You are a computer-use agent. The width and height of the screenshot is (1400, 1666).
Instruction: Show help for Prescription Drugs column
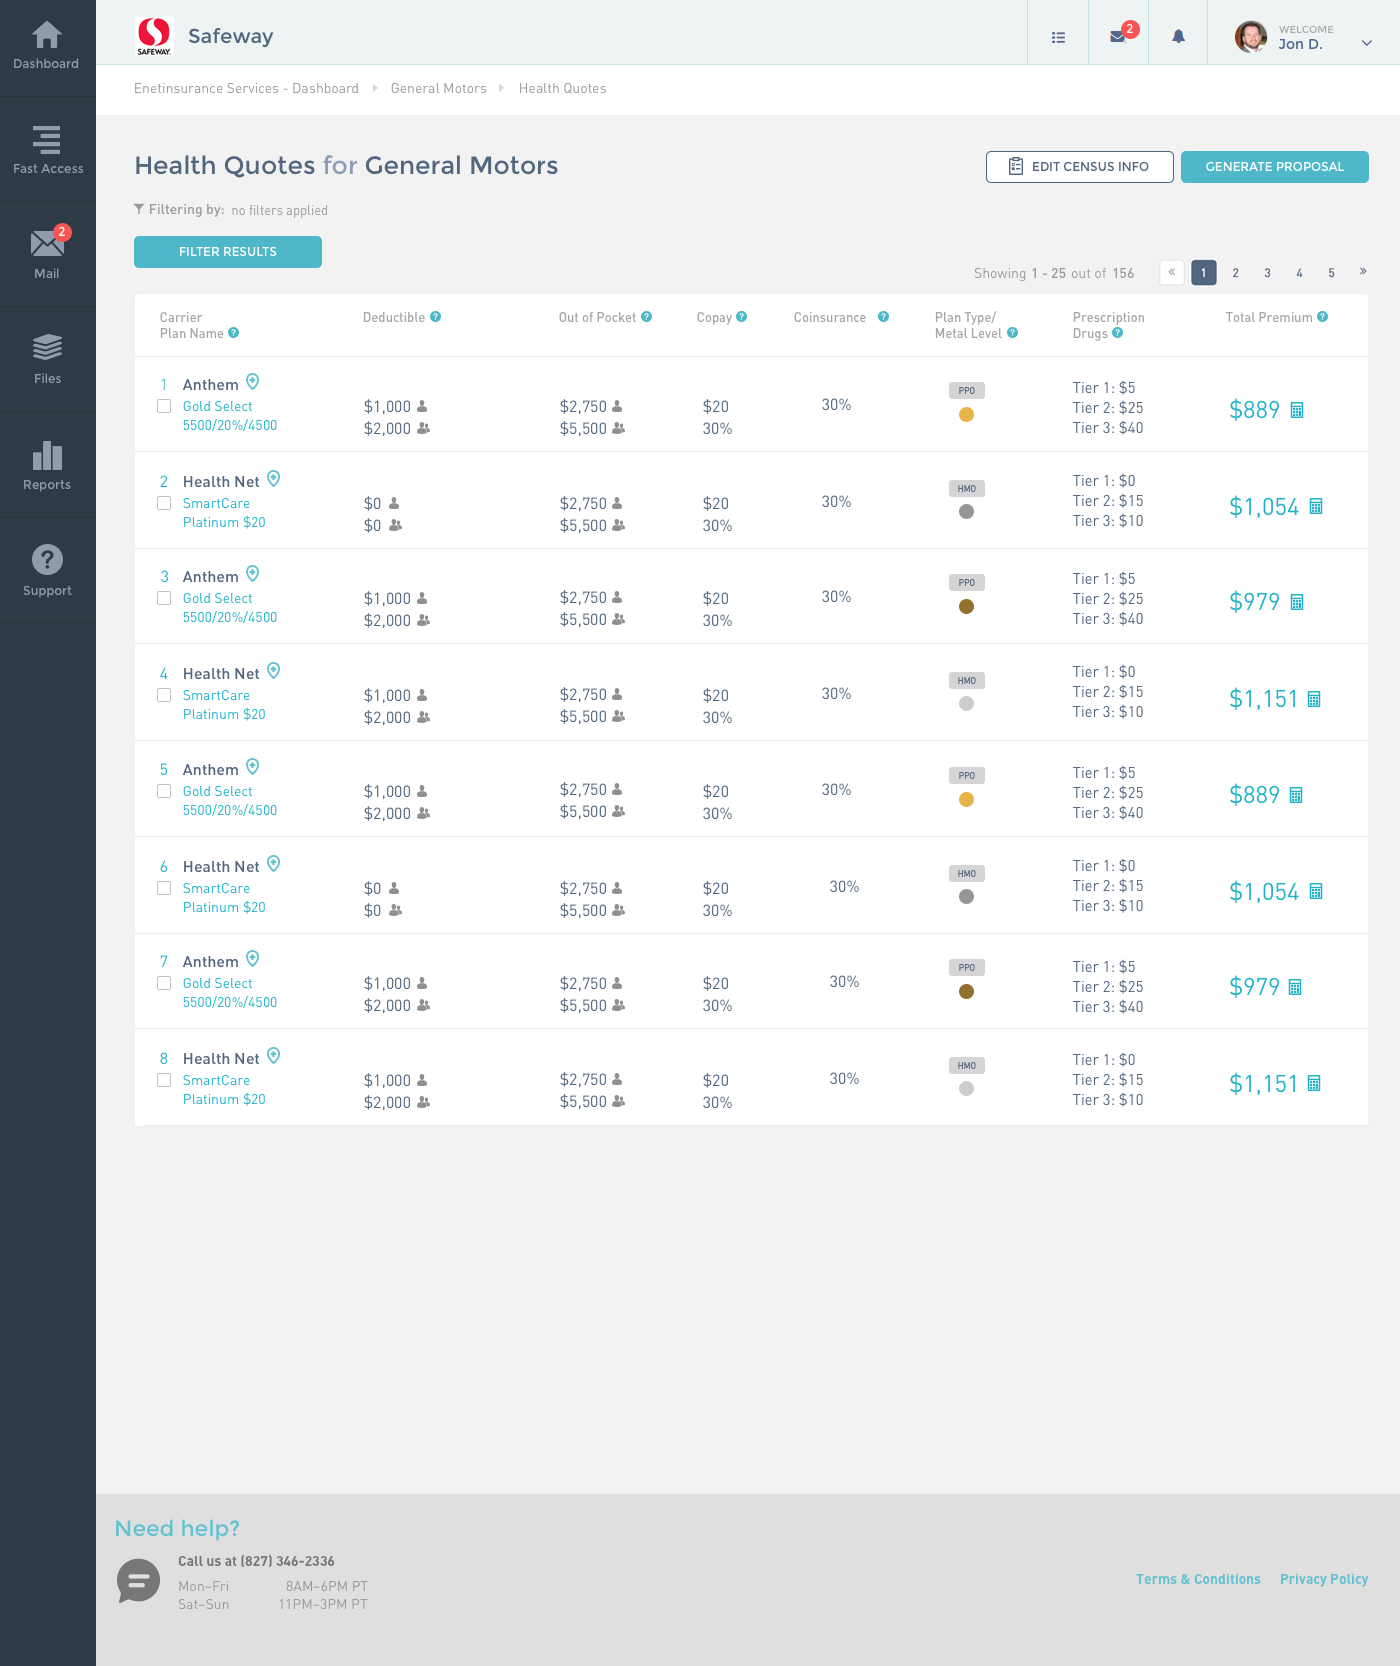coord(1117,333)
